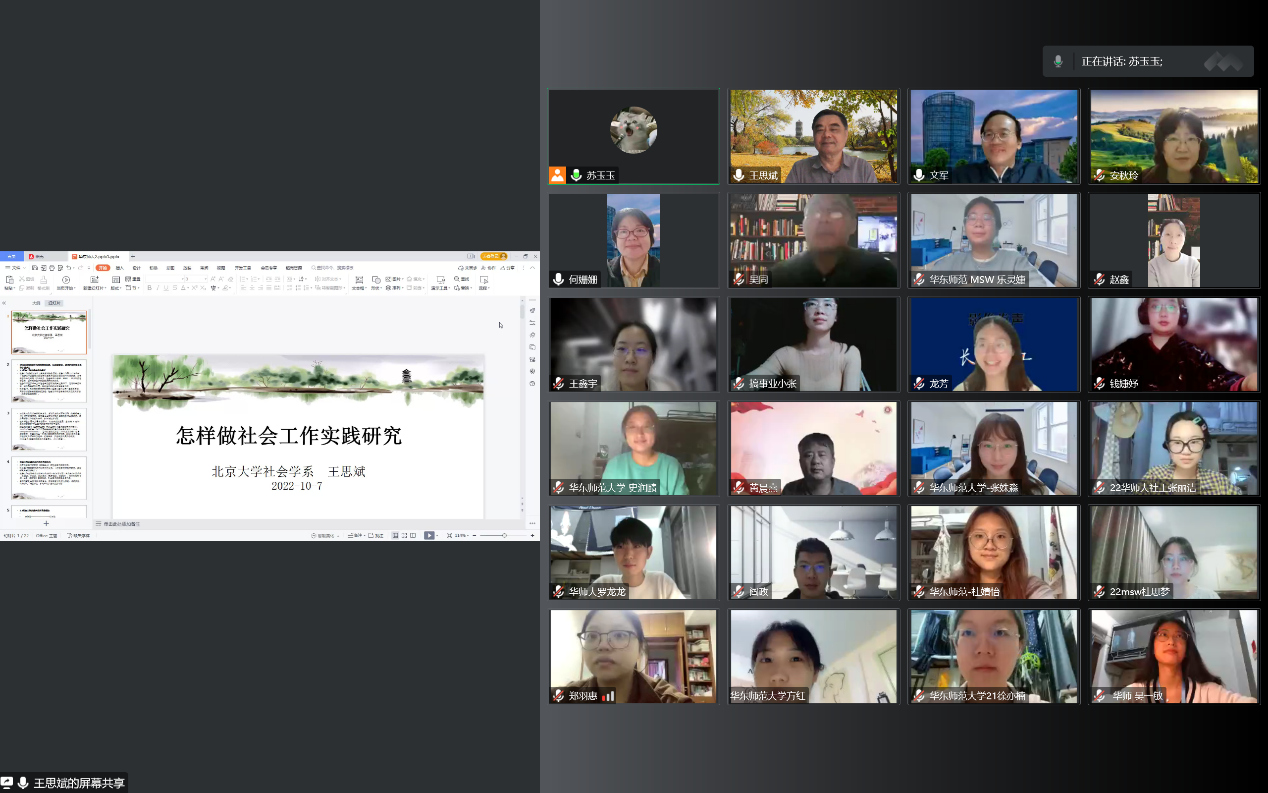Toggle bold formatting in the WPS ribbon
1268x793 pixels.
point(149,288)
